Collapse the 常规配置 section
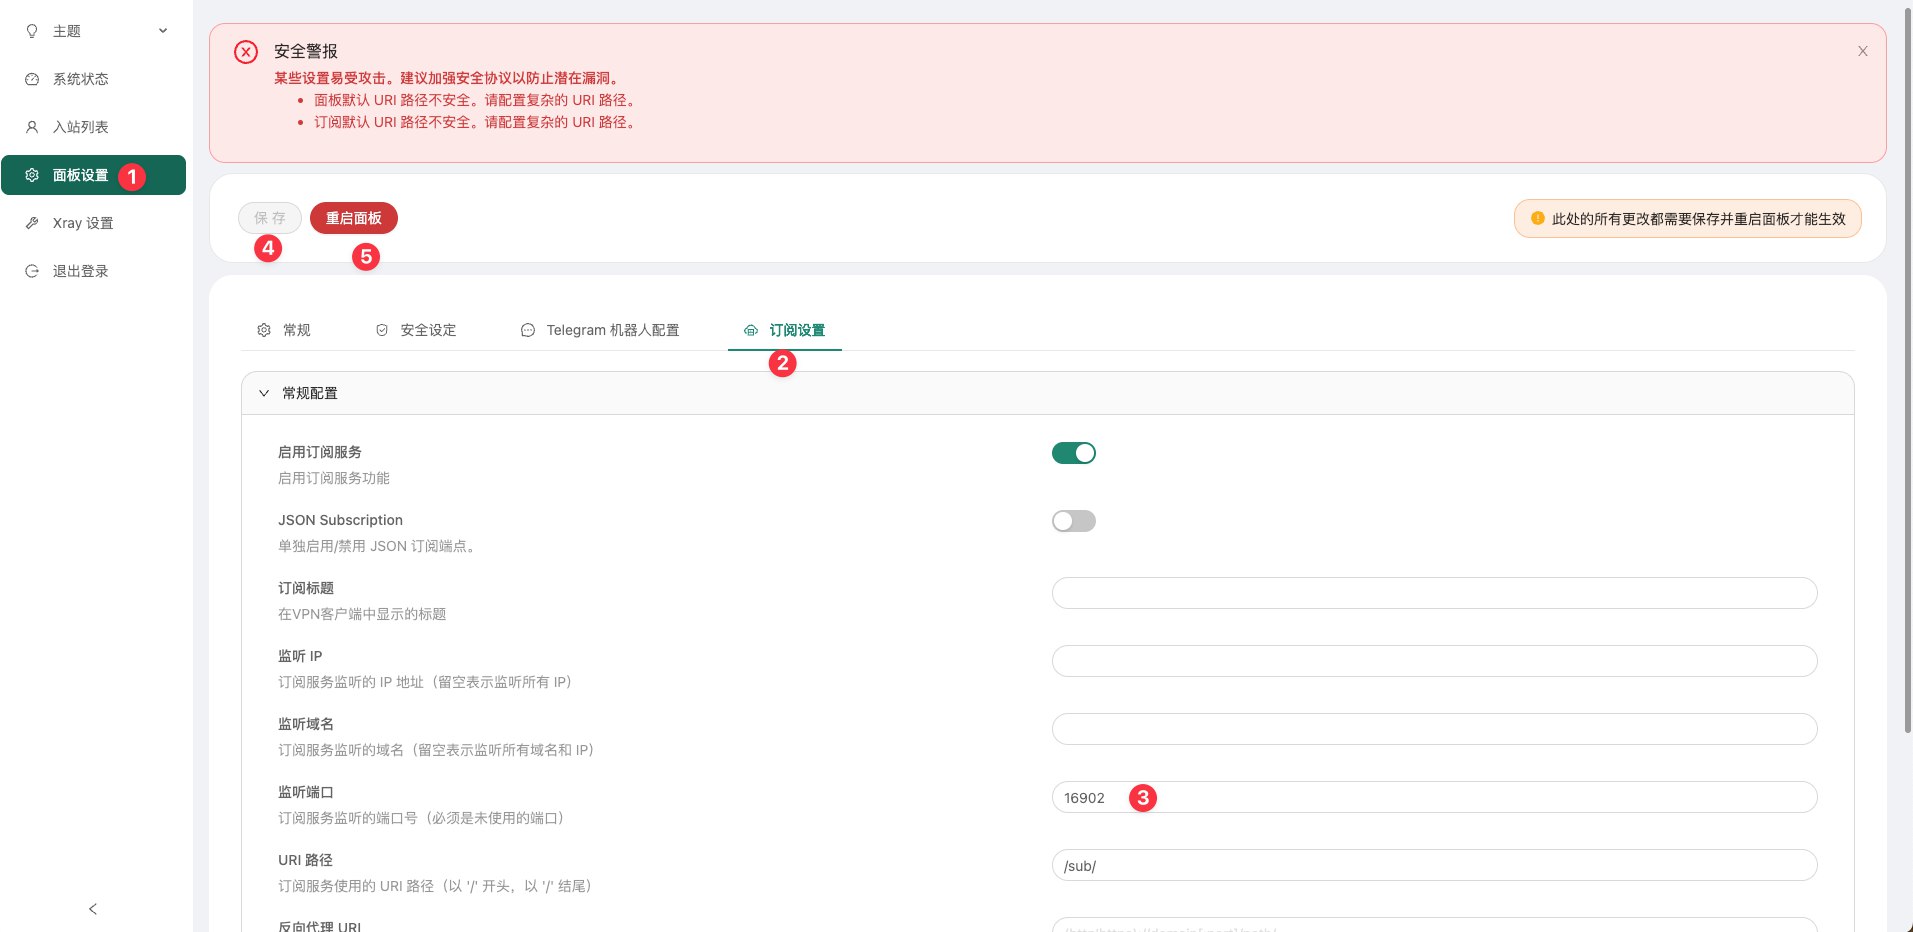 coord(264,392)
